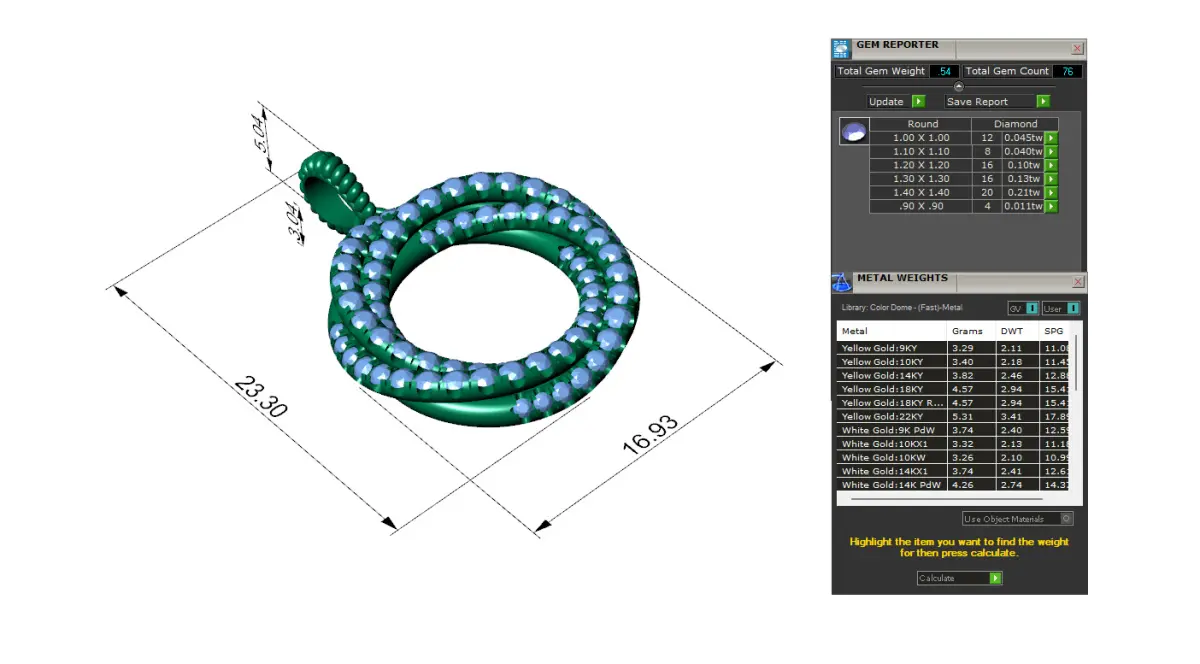Click green arrow on 1.40 X 1.40 row
The width and height of the screenshot is (1200, 664).
[1051, 193]
